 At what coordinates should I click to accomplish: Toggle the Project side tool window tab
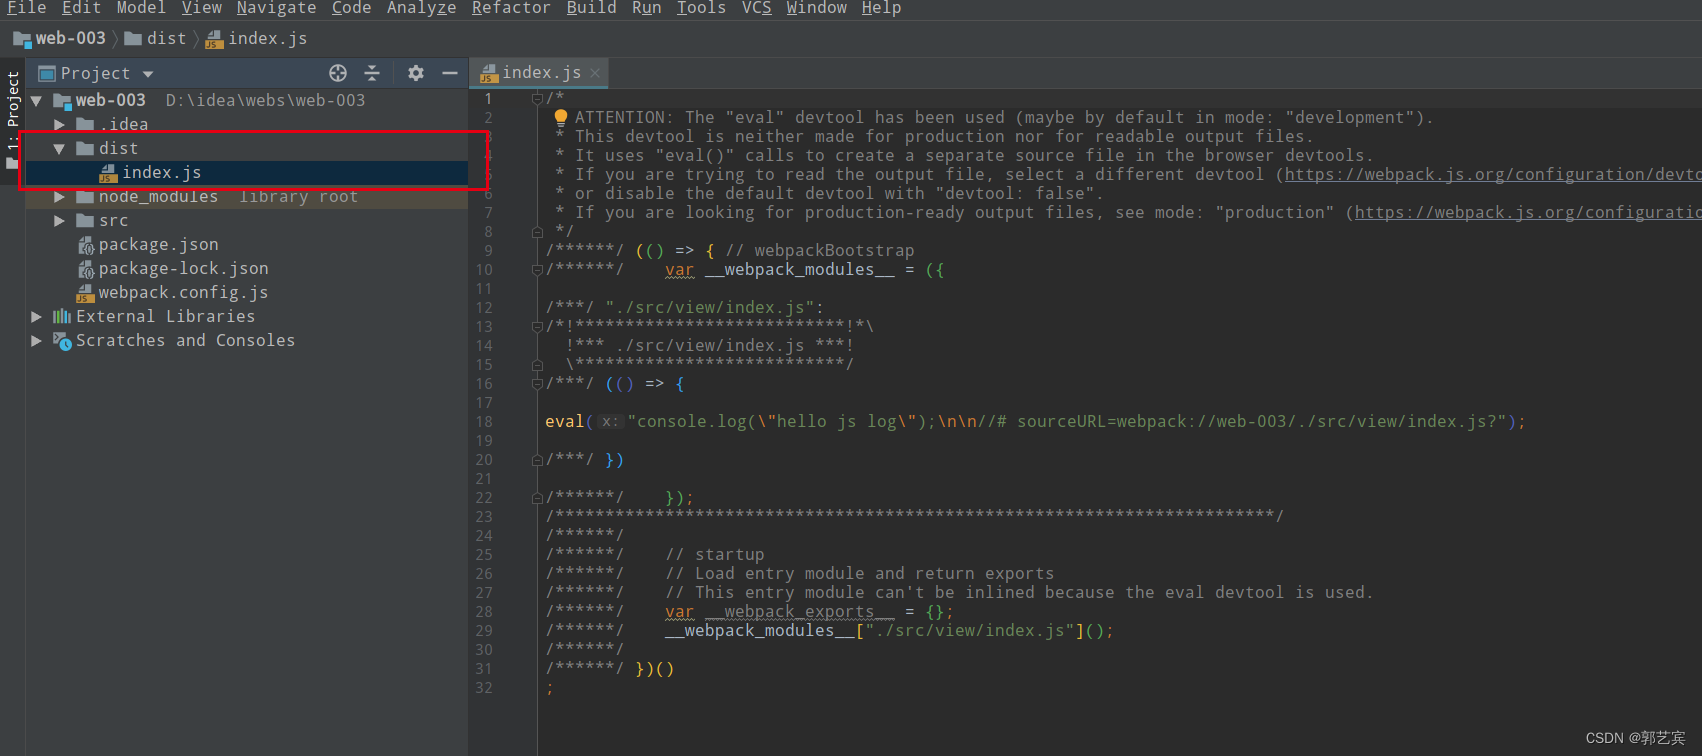tap(12, 119)
